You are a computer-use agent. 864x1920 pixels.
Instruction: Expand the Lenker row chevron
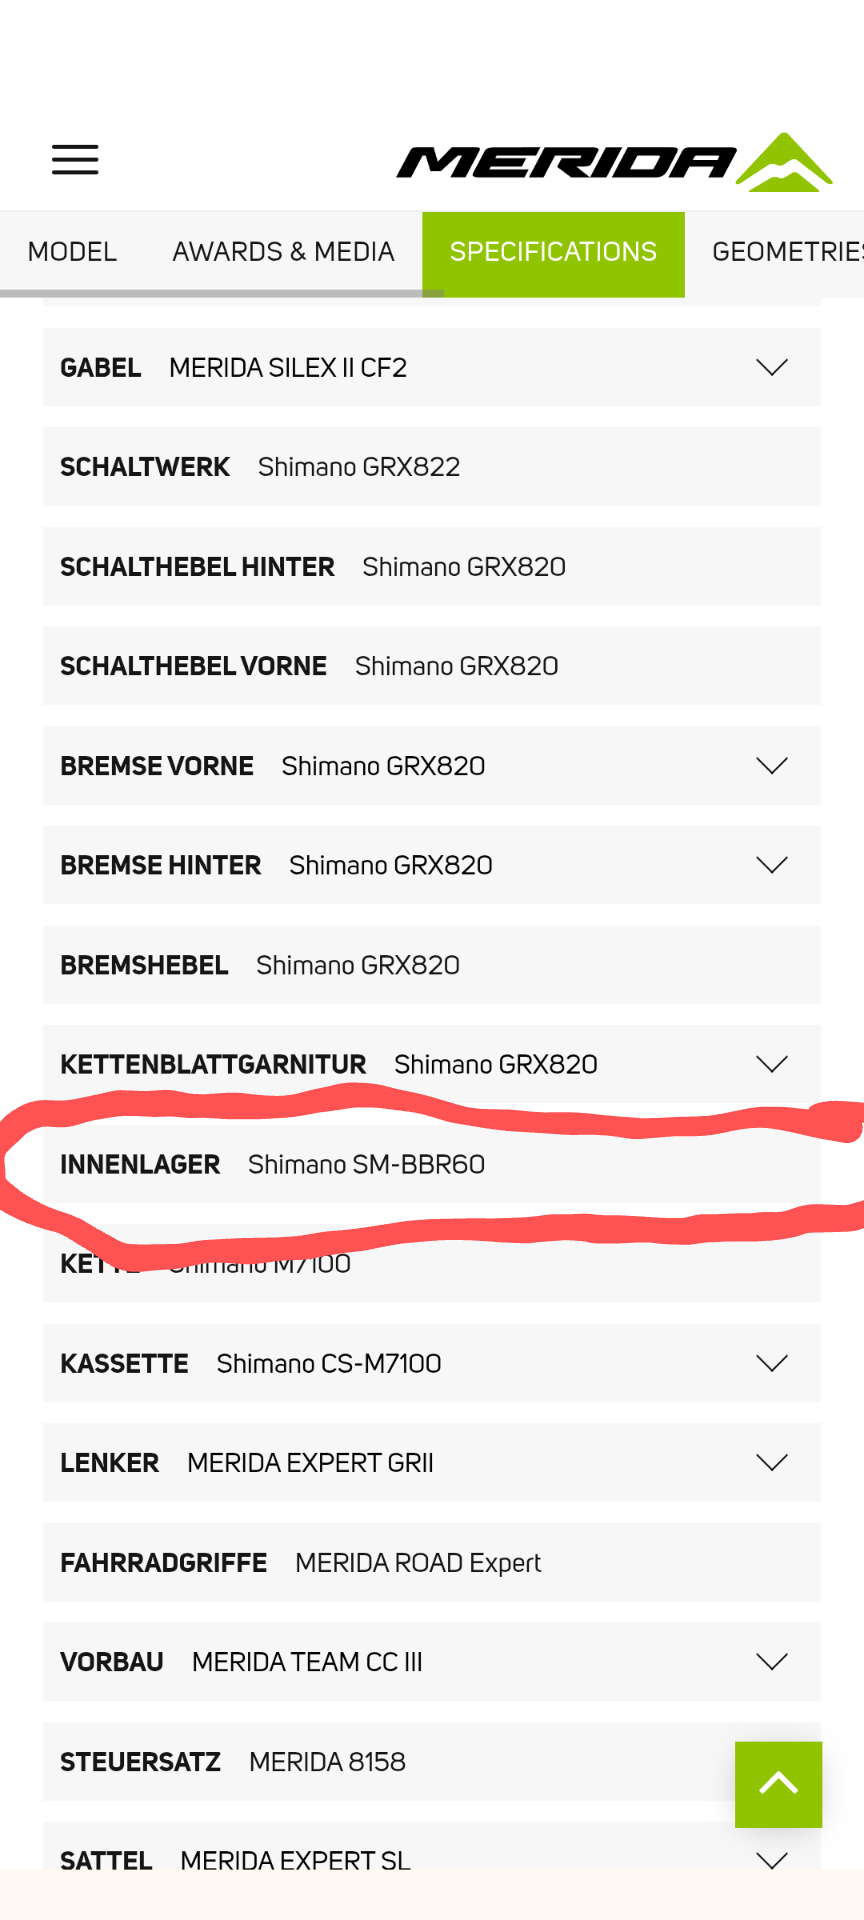coord(772,1463)
